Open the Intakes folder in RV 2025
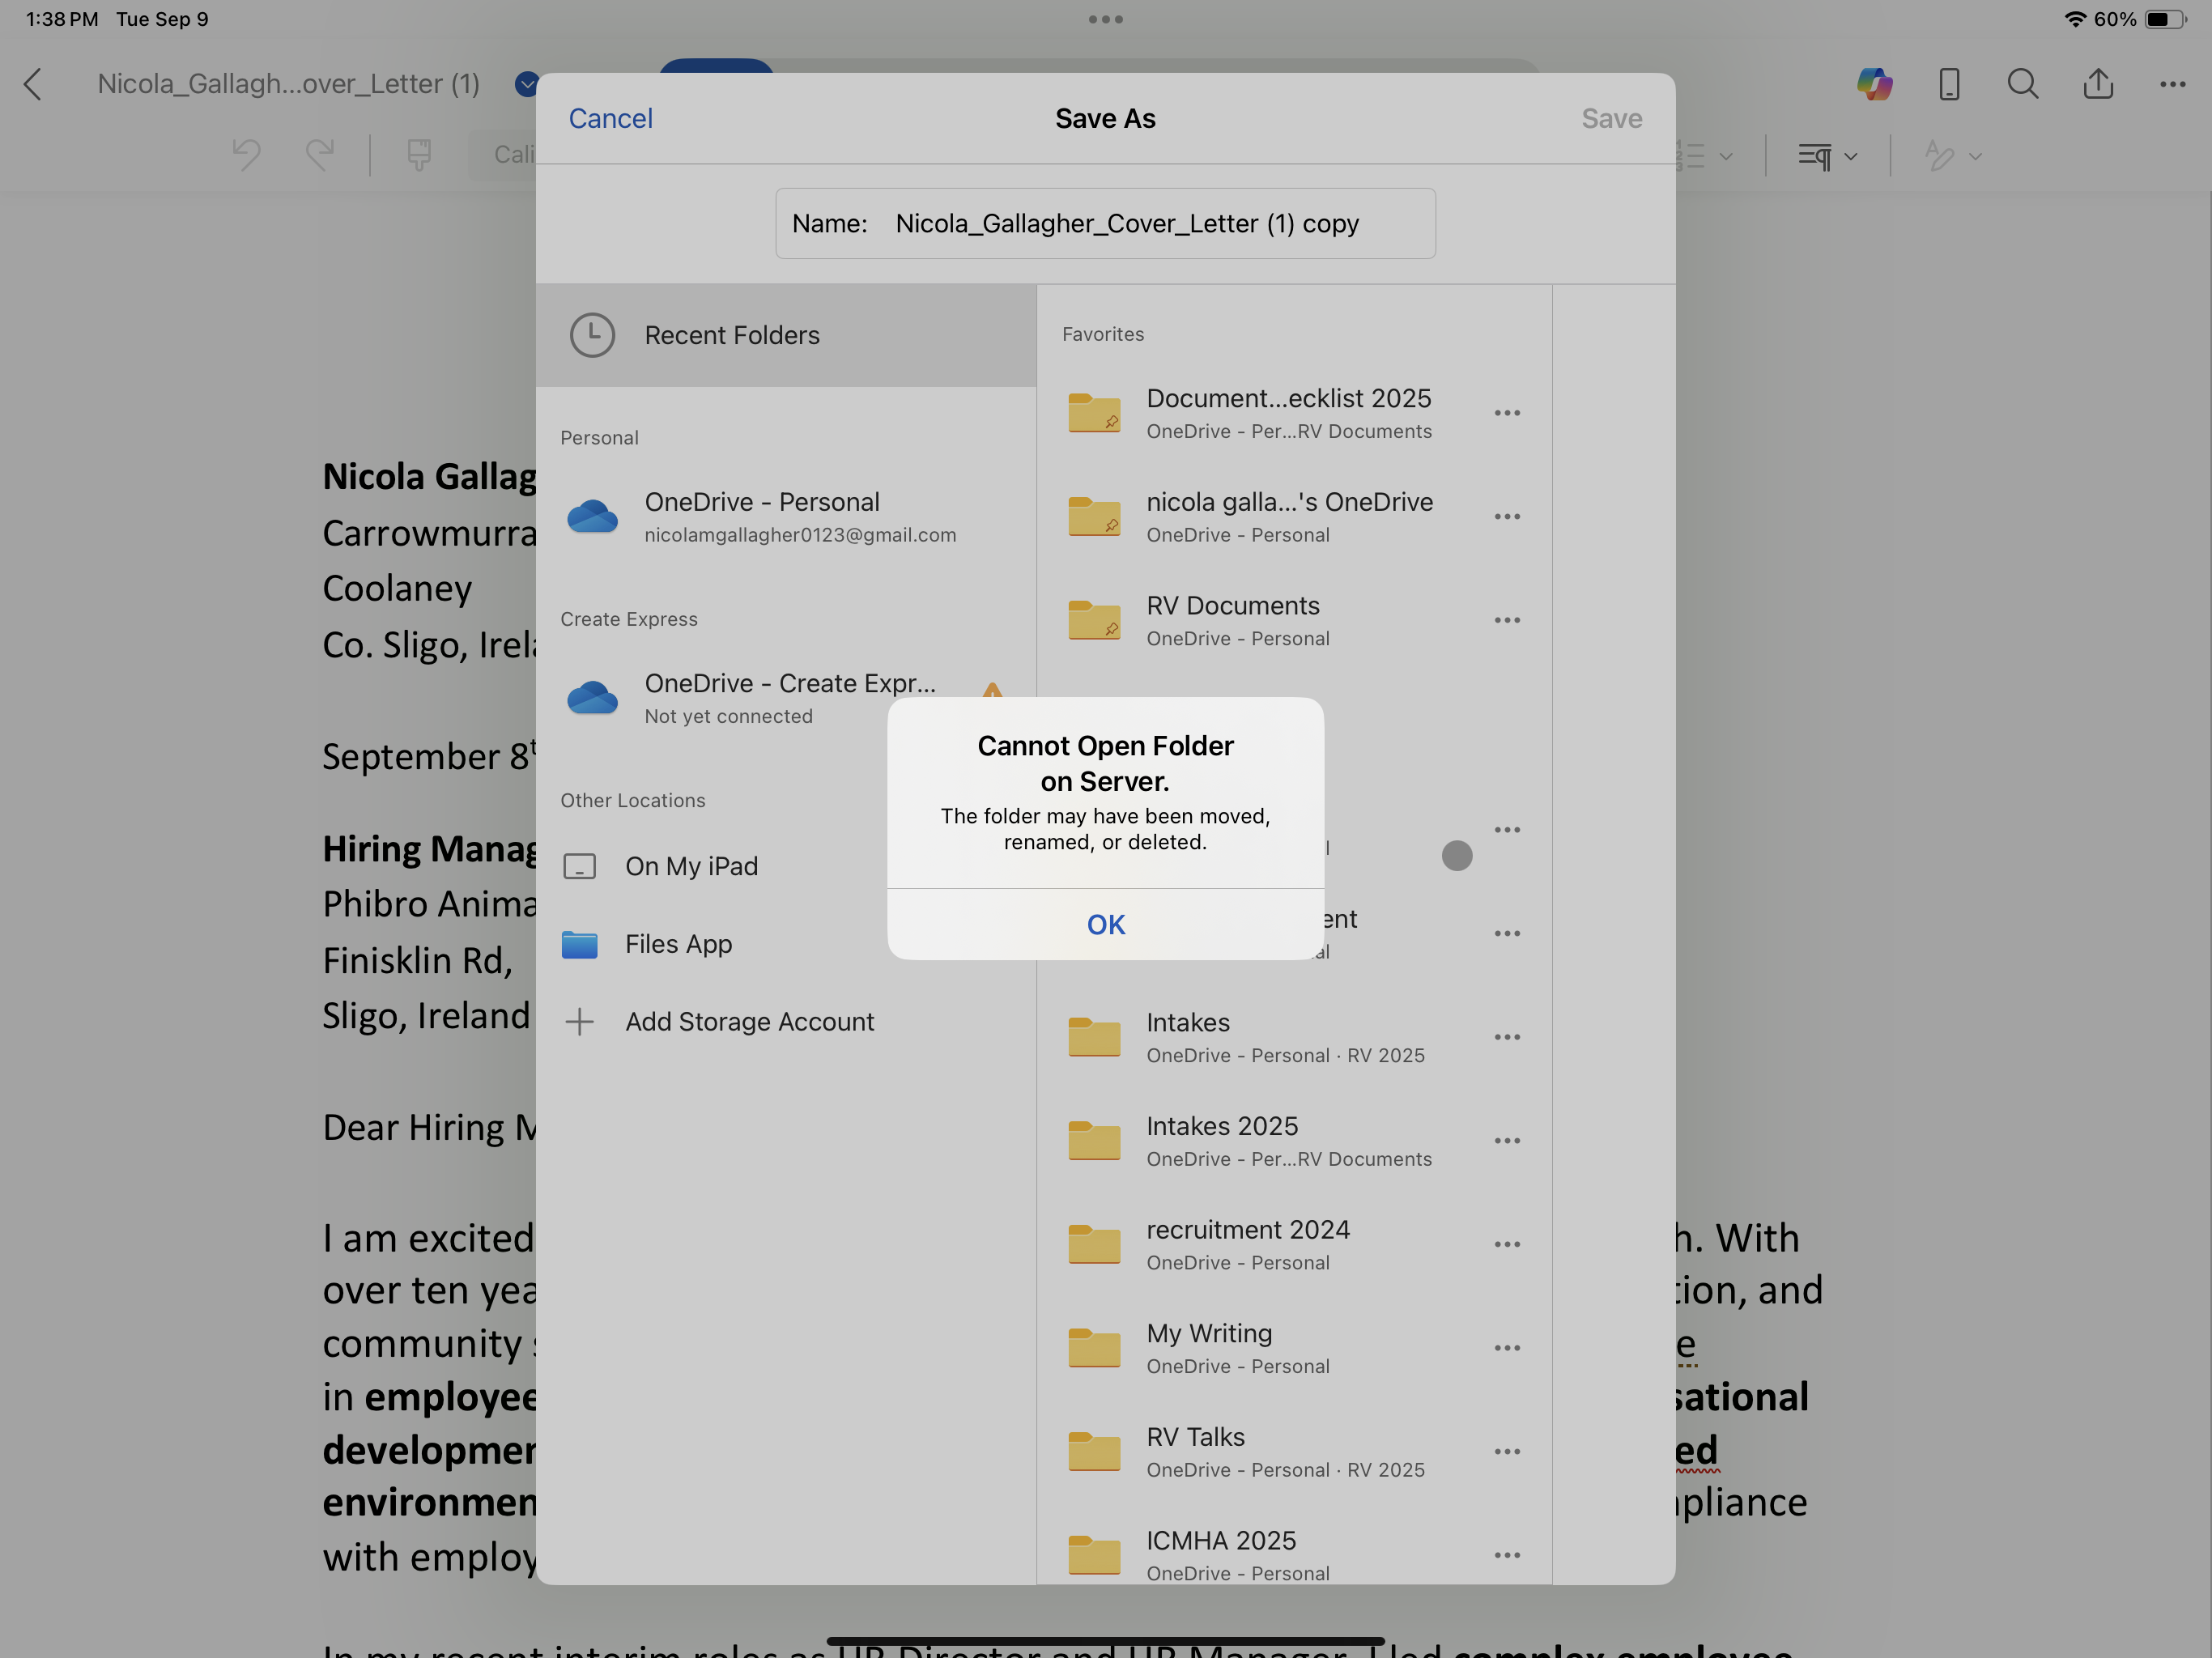Viewport: 2212px width, 1658px height. [1294, 1037]
